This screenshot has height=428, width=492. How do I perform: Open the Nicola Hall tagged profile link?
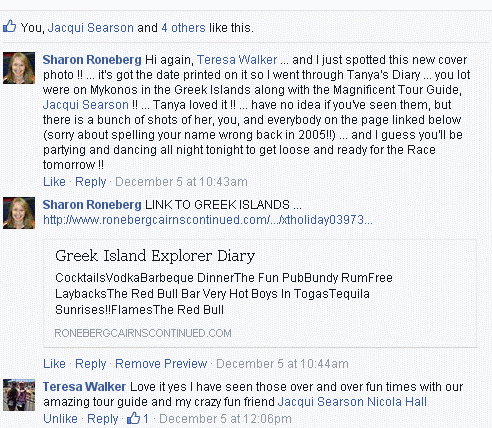[x=397, y=402]
